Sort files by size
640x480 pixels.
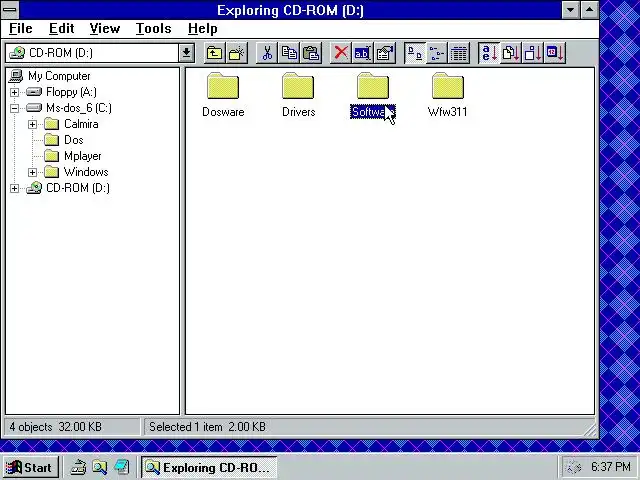click(533, 53)
